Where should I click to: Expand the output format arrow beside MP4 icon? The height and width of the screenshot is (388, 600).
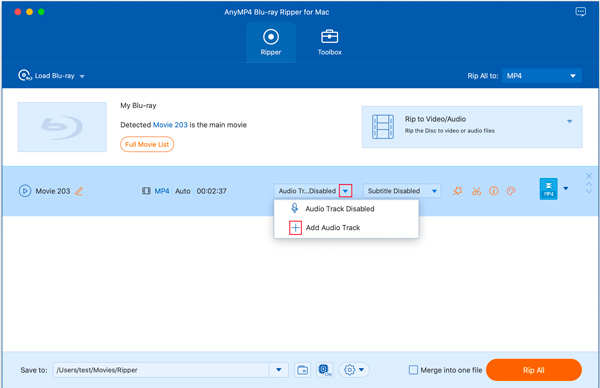point(566,188)
